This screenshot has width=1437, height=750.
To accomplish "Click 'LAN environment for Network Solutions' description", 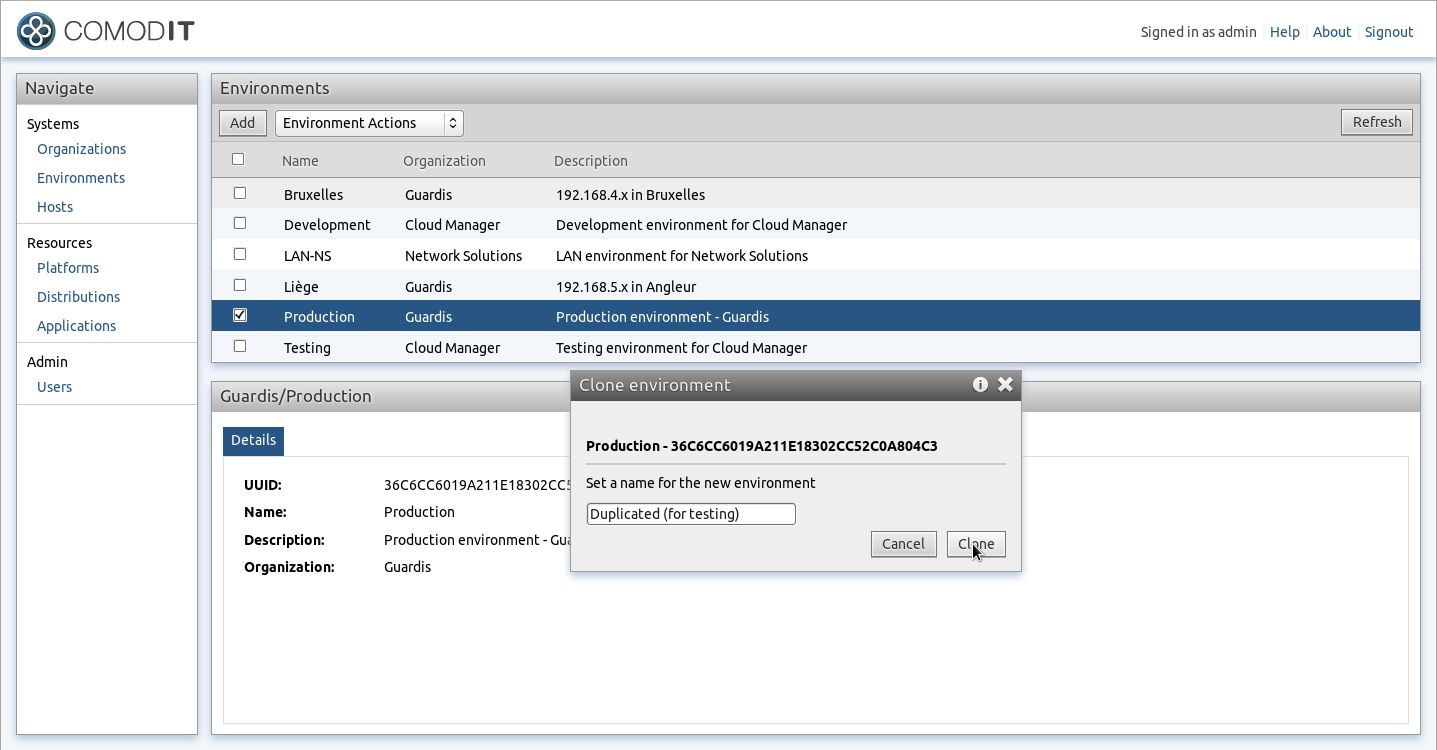I will click(x=682, y=256).
